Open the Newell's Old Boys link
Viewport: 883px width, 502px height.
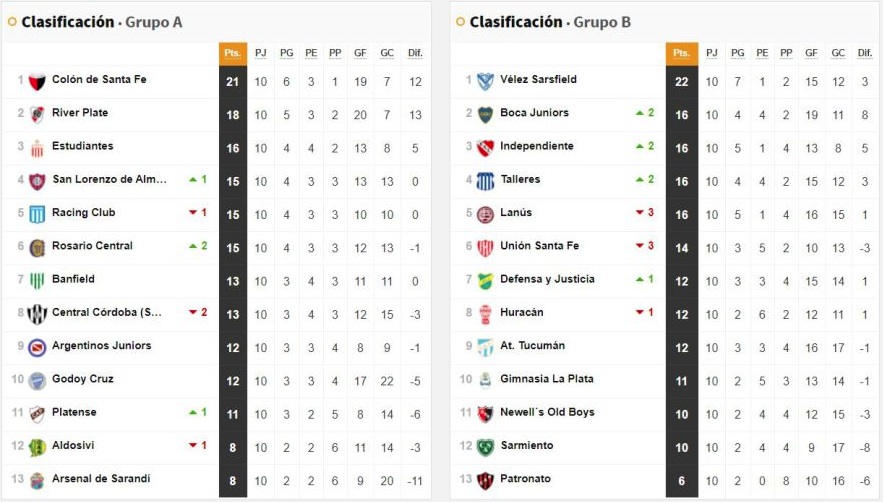point(547,412)
